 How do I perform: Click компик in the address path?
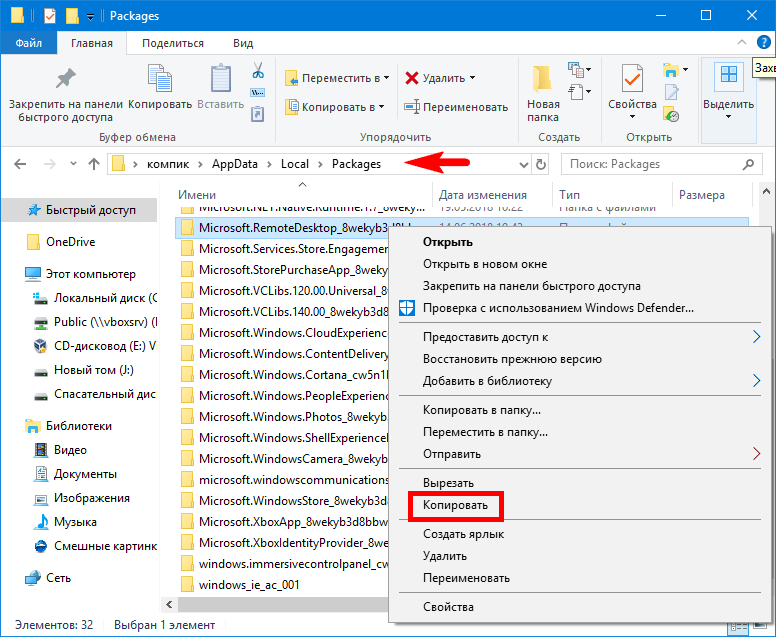pyautogui.click(x=168, y=164)
